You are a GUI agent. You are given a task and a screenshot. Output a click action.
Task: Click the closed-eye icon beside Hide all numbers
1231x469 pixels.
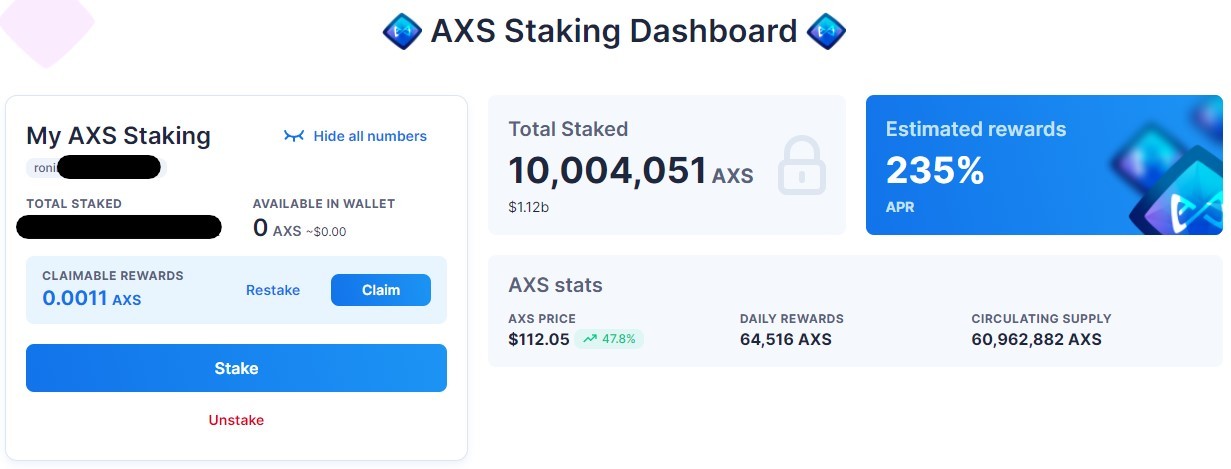294,136
